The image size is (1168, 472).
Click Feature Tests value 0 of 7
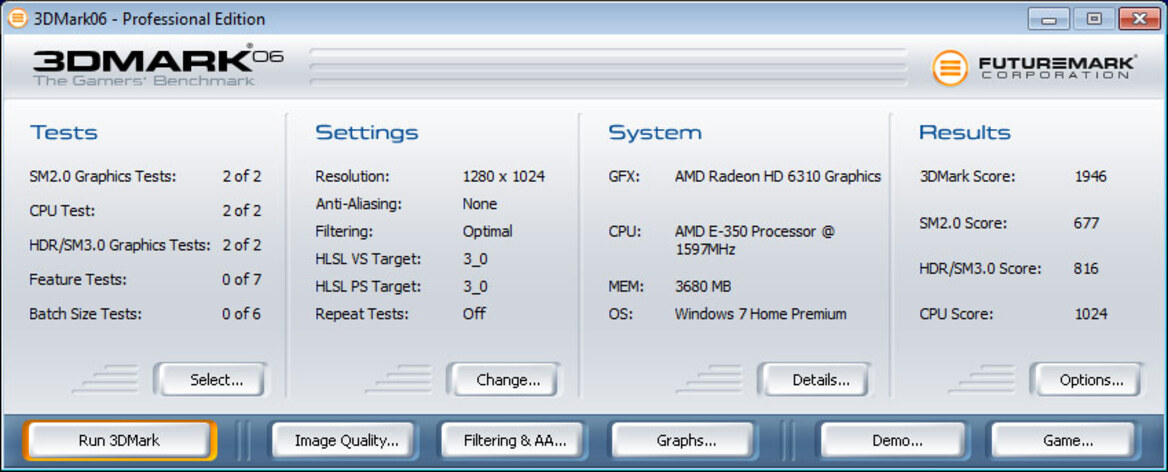(x=241, y=279)
